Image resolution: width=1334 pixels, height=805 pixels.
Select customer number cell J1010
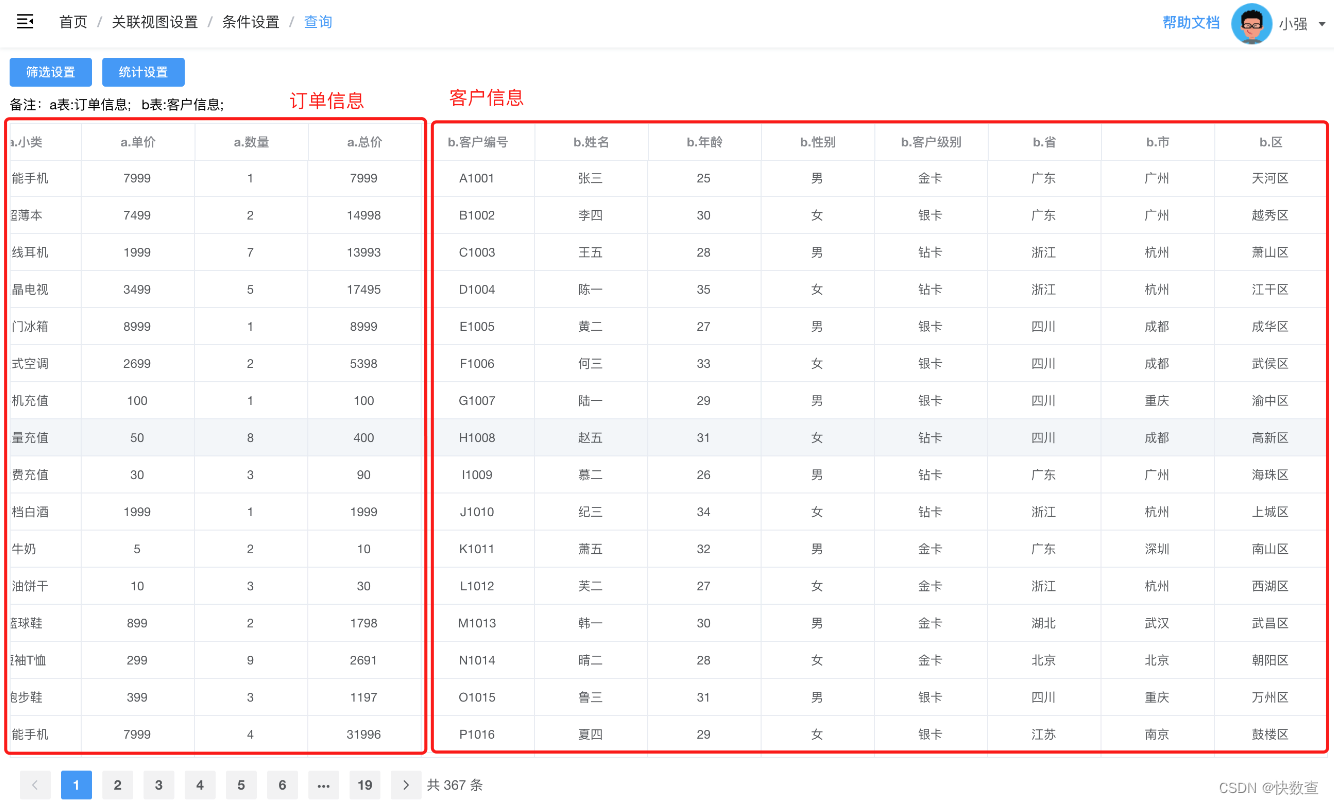click(477, 511)
